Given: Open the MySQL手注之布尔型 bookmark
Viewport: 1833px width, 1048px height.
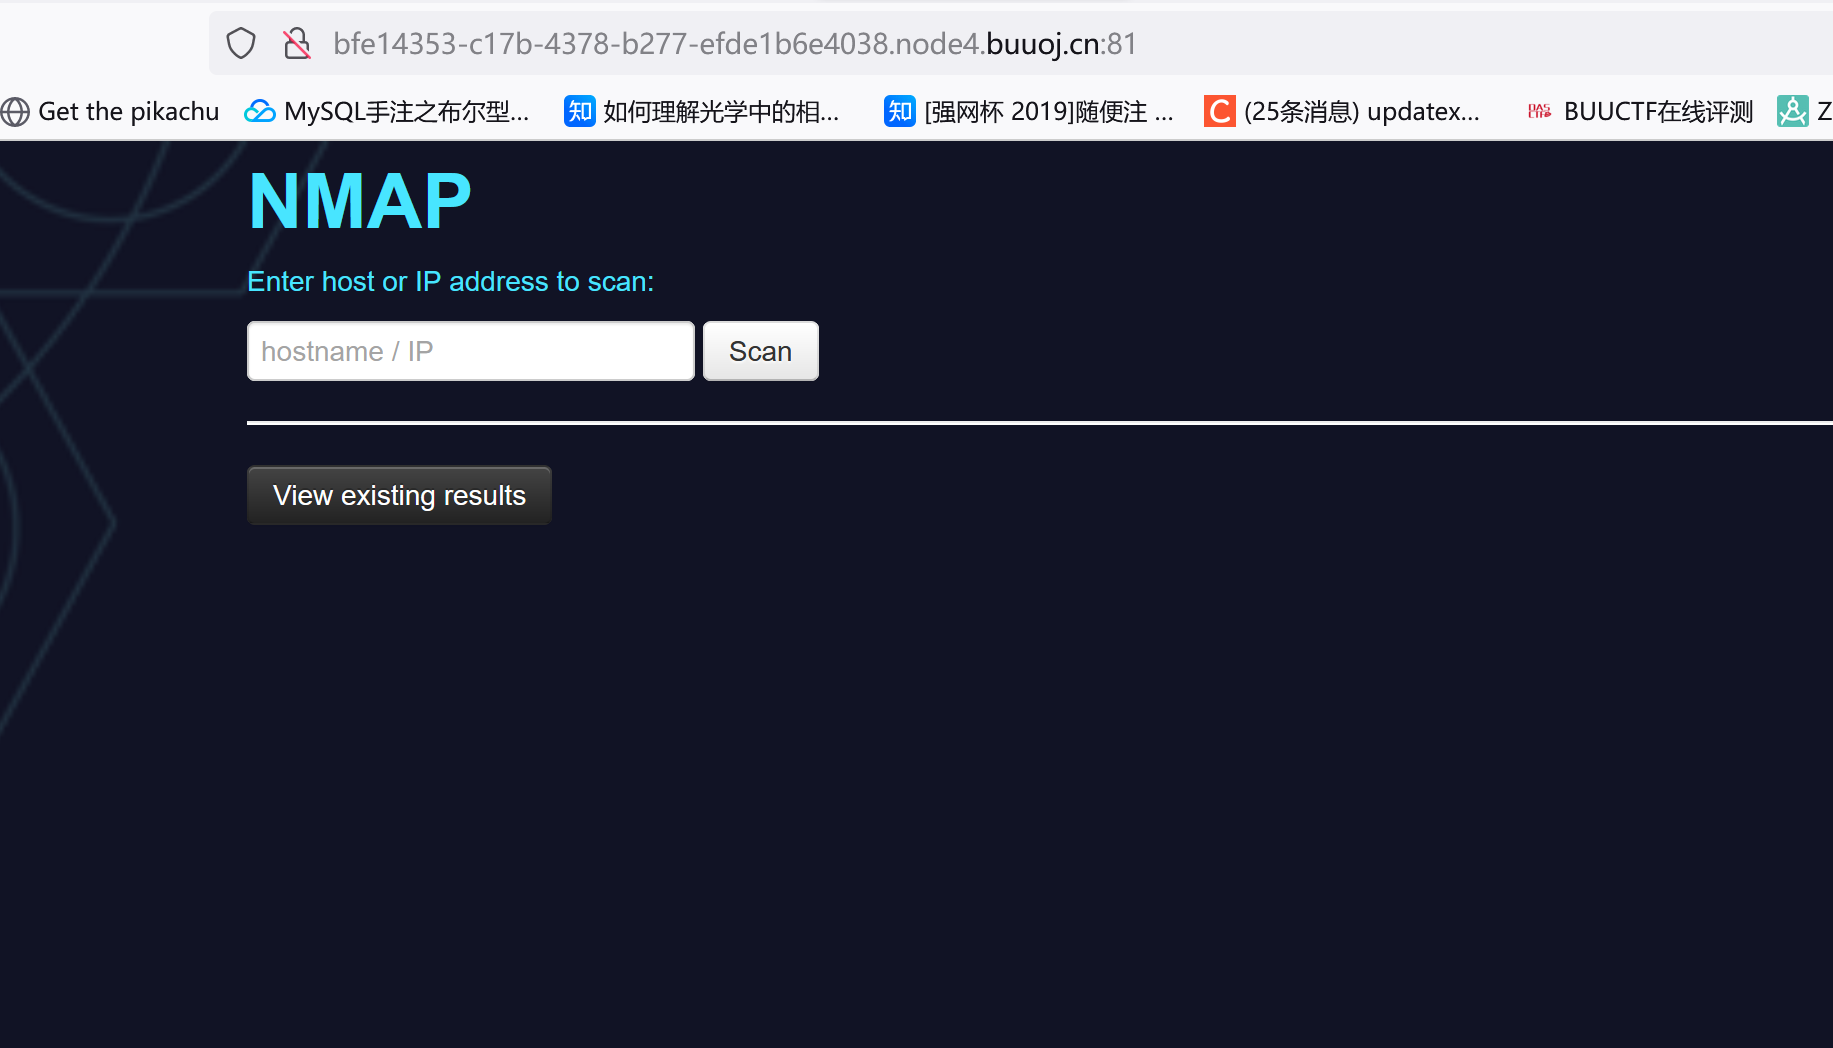Looking at the screenshot, I should pos(387,111).
